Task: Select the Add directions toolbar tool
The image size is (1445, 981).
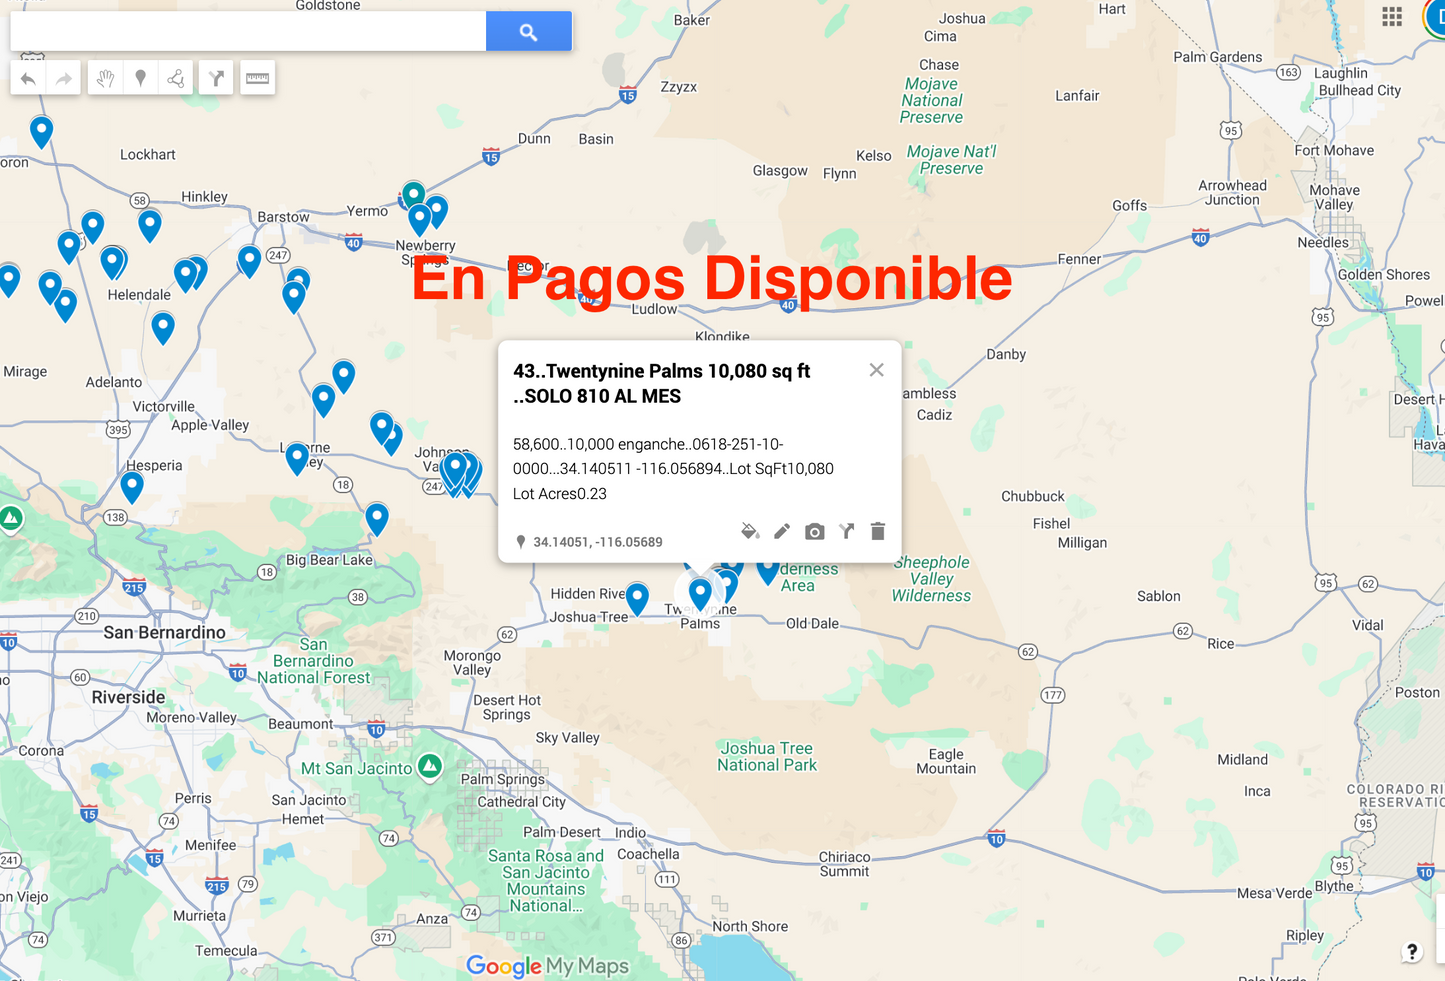Action: 216,78
